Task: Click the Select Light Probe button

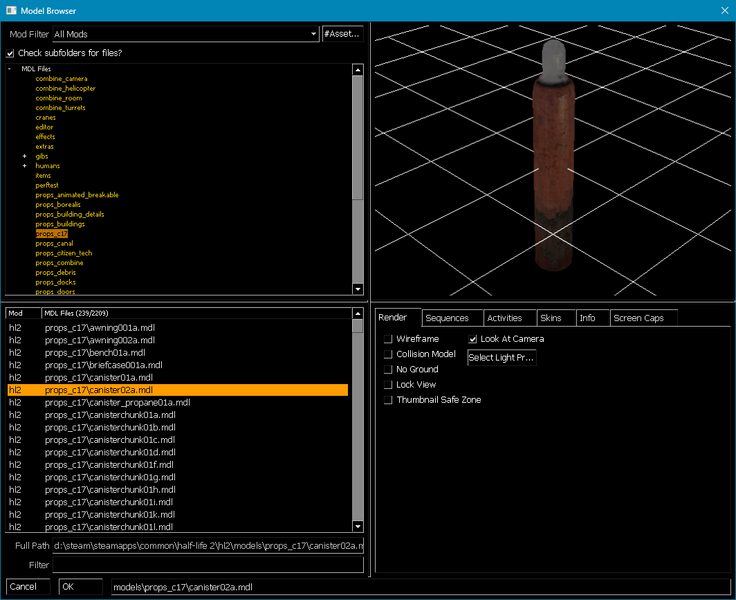Action: (x=502, y=357)
